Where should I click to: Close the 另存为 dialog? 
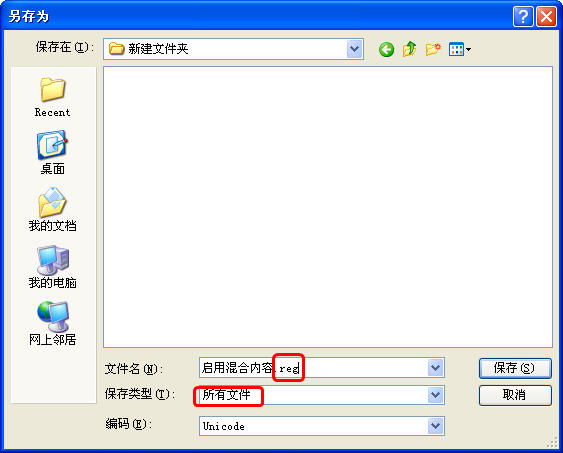[x=546, y=17]
